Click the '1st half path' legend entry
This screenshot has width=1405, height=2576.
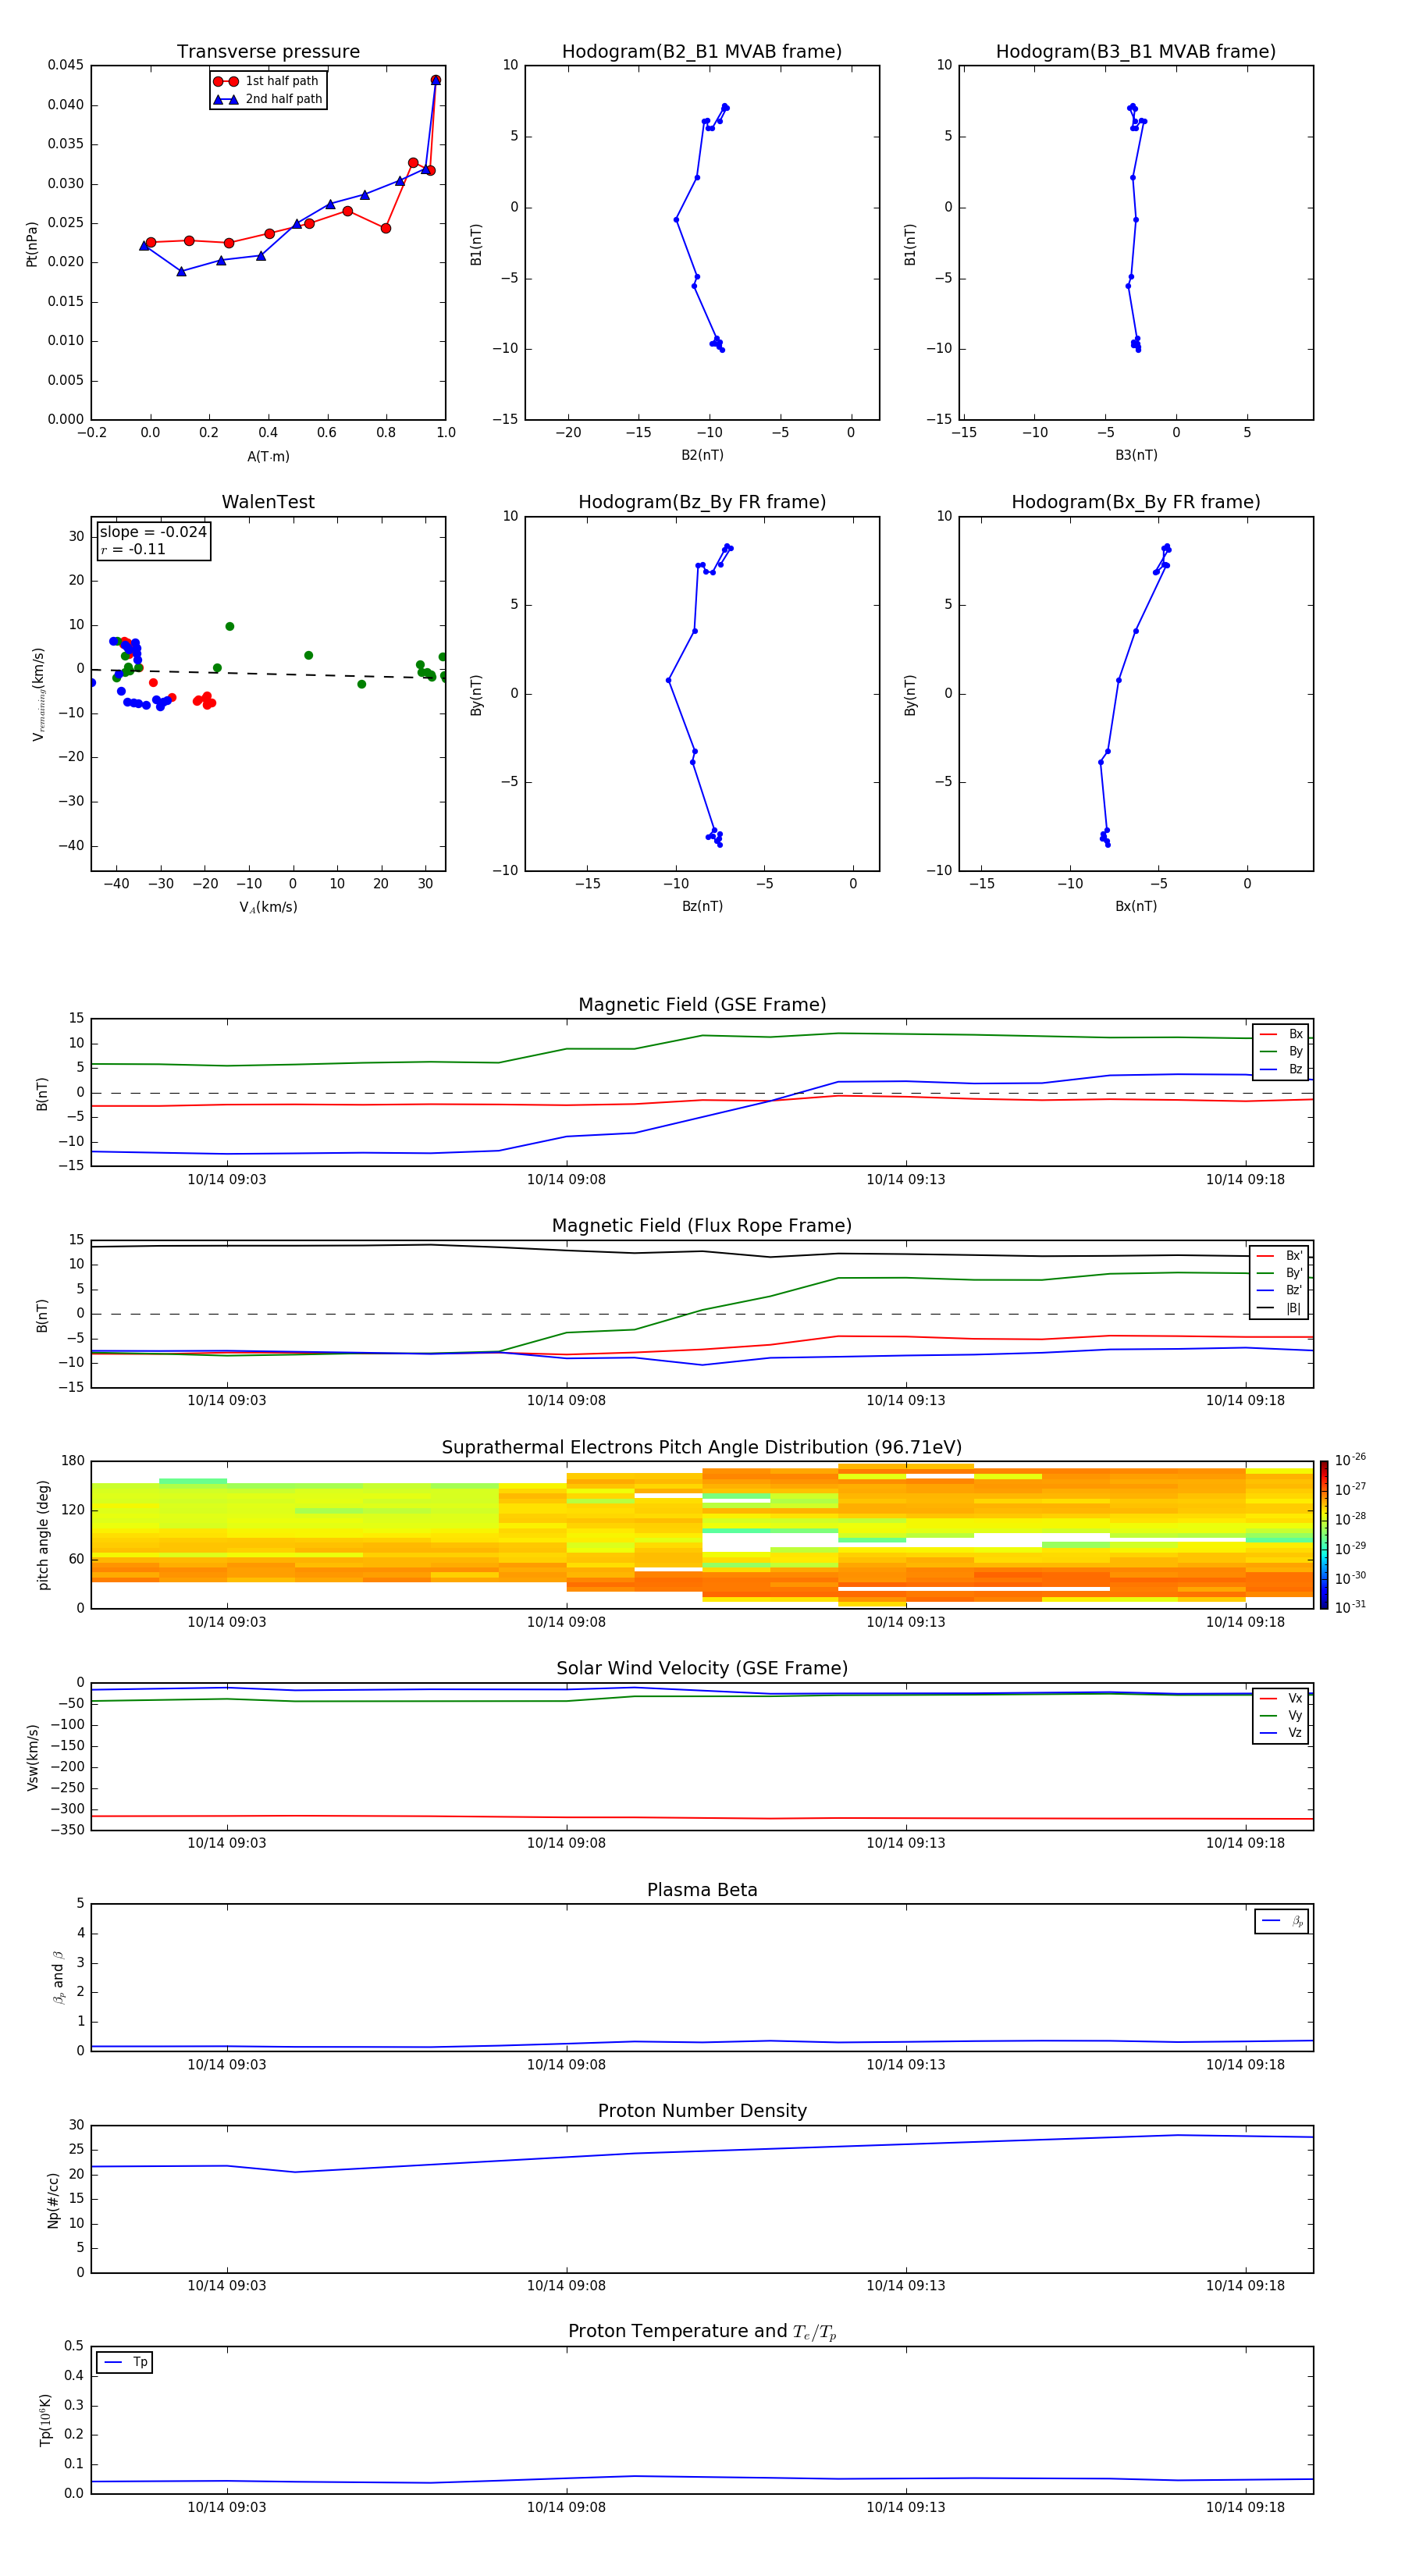267,81
